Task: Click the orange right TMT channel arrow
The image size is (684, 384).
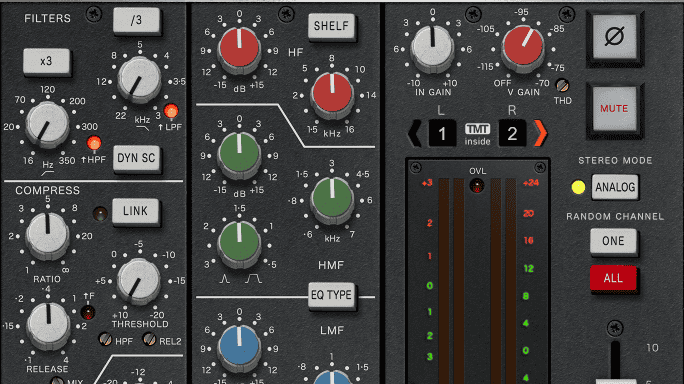Action: (x=540, y=133)
